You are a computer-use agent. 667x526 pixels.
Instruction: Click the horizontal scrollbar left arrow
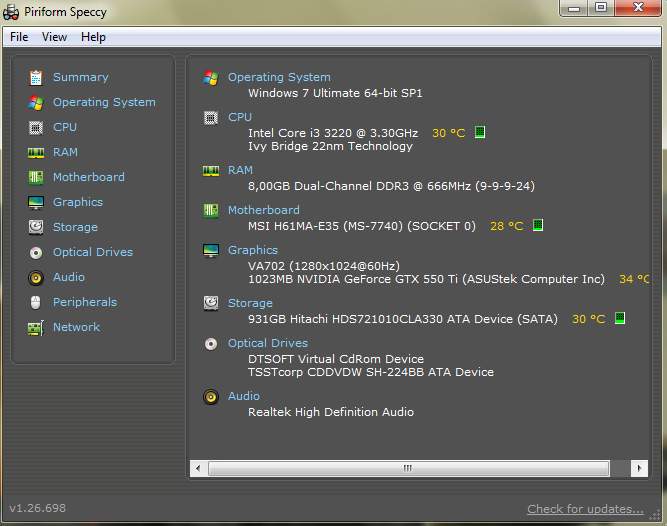coord(198,469)
